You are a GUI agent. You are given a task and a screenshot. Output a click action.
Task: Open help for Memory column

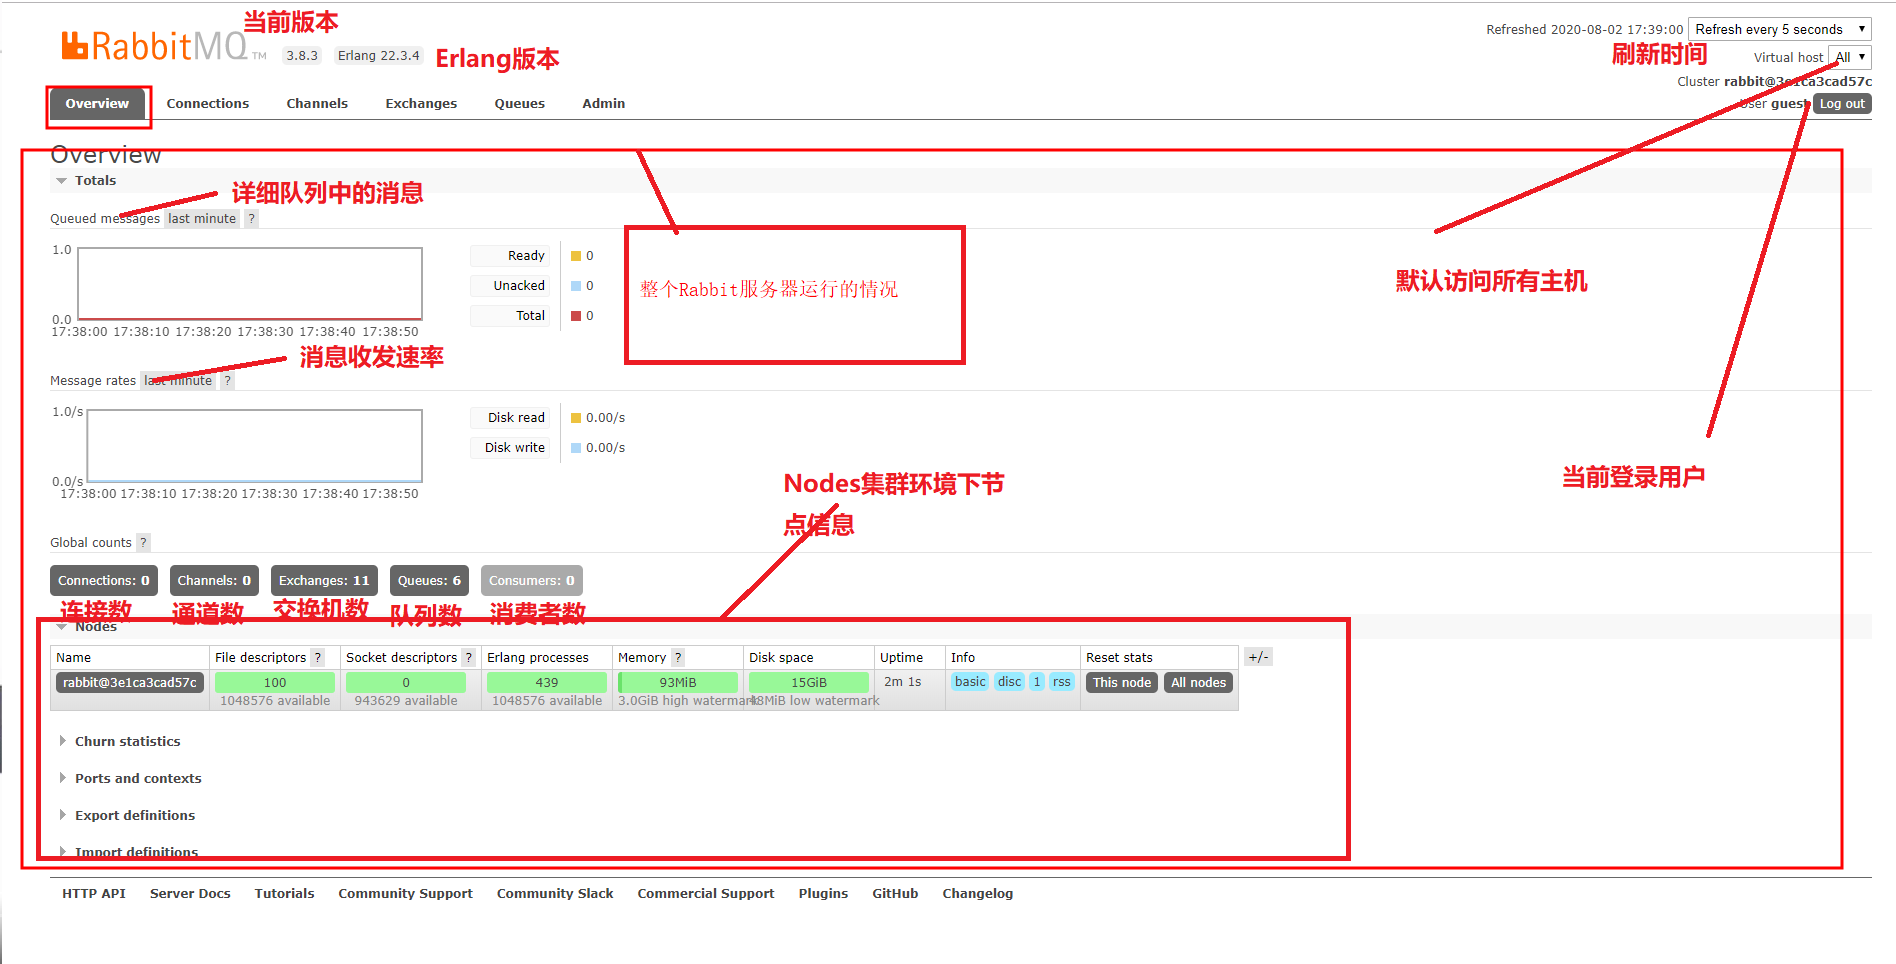pyautogui.click(x=678, y=657)
